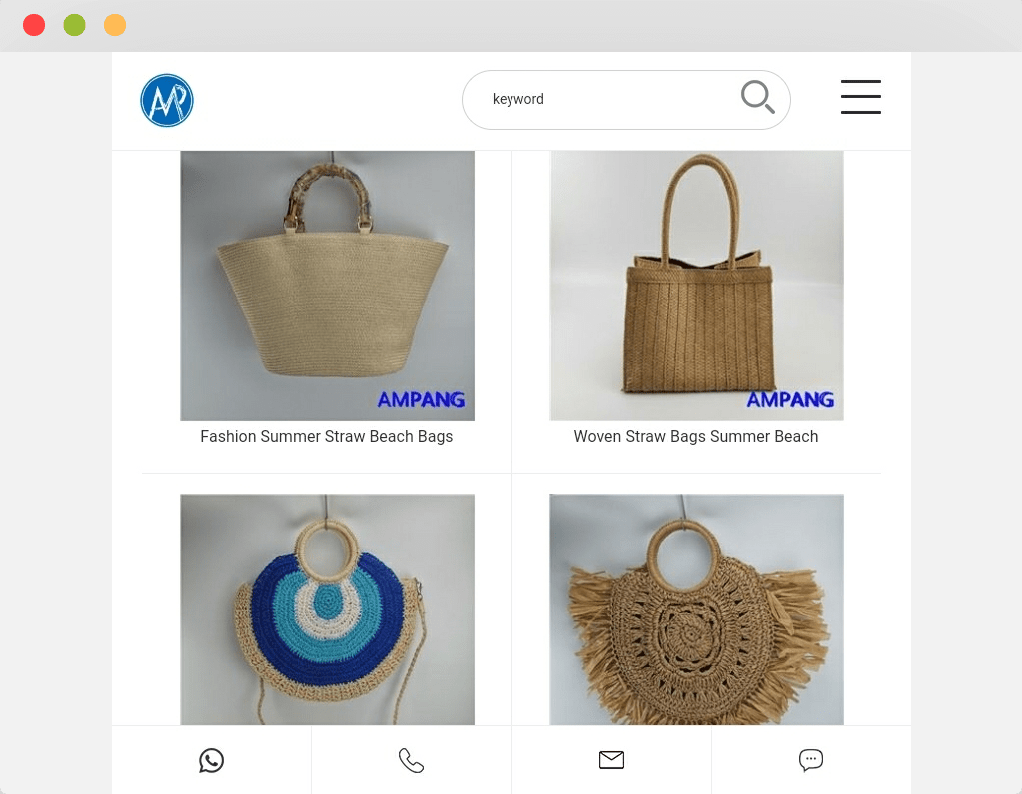Open WhatsApp contact icon

click(211, 760)
